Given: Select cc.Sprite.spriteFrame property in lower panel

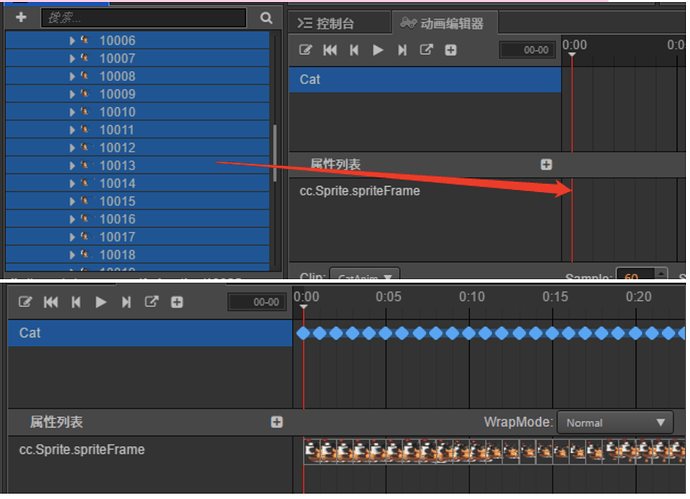Looking at the screenshot, I should (82, 450).
